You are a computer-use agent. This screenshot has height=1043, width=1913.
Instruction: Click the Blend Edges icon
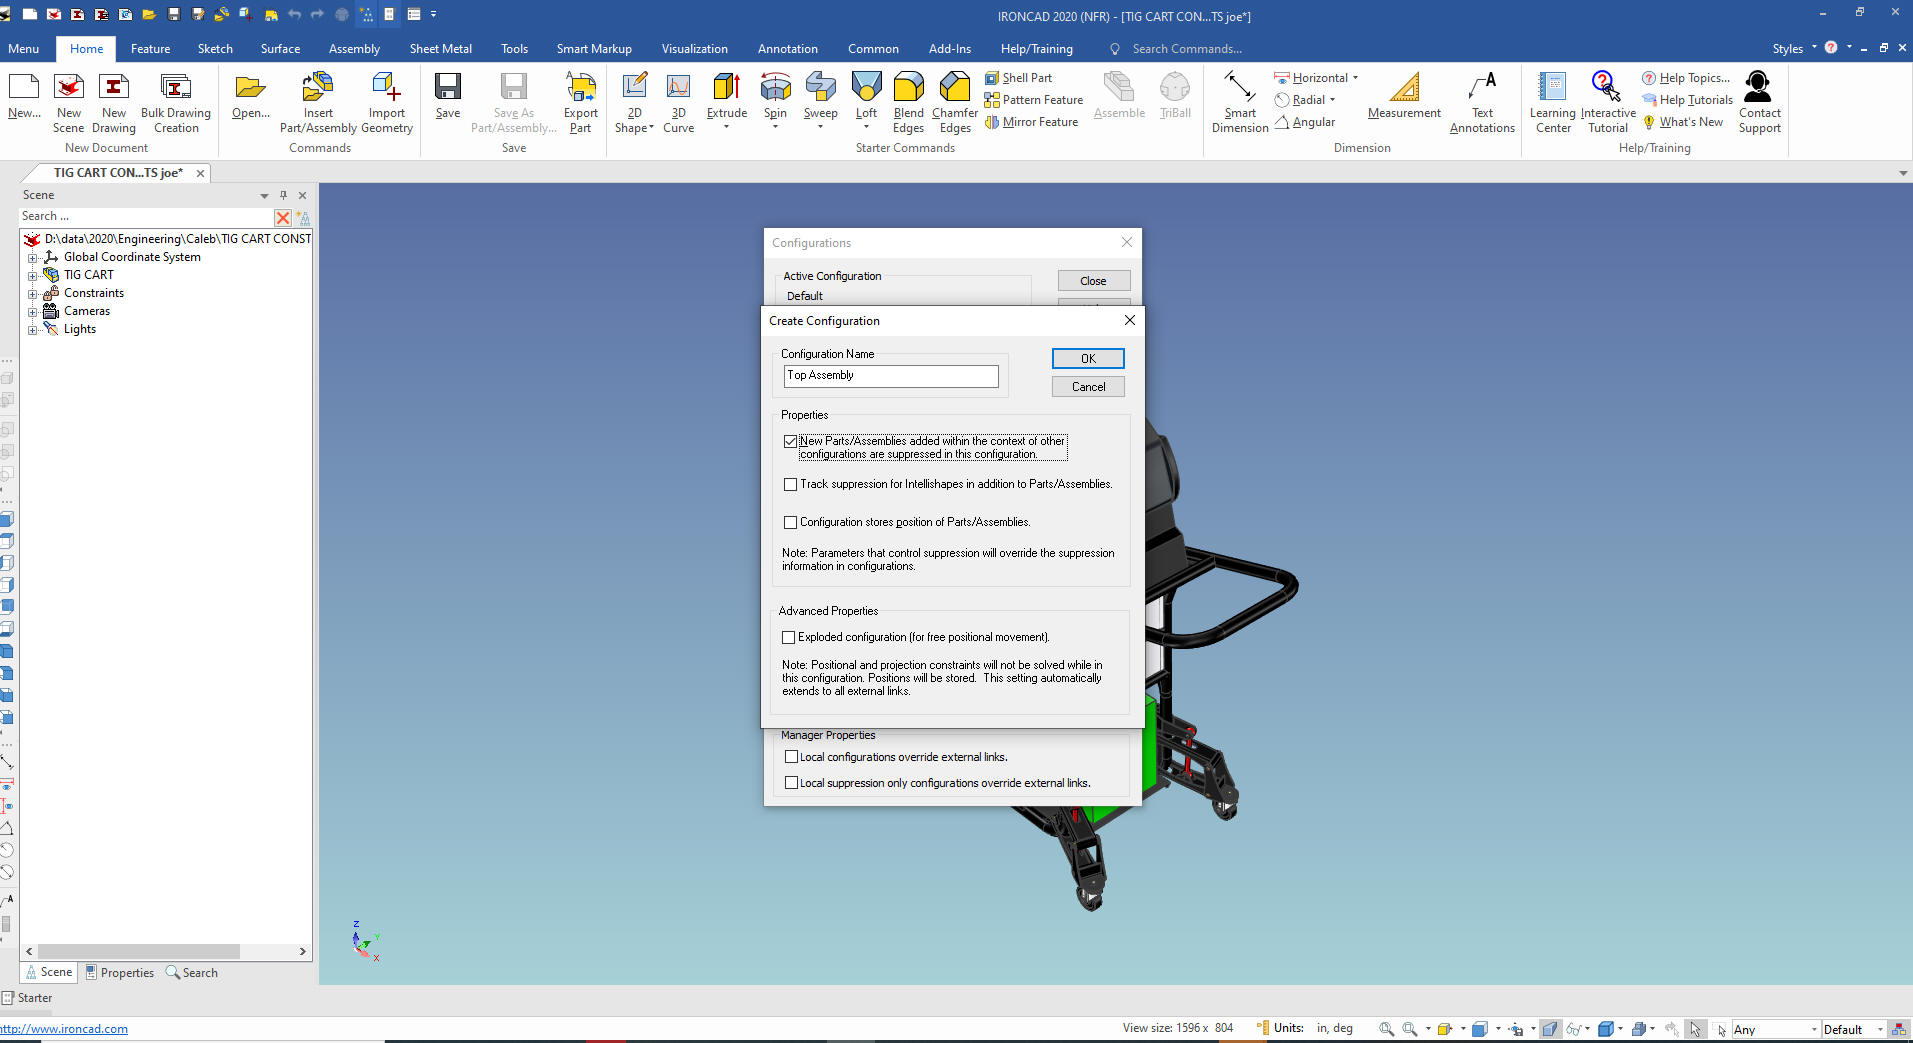908,88
